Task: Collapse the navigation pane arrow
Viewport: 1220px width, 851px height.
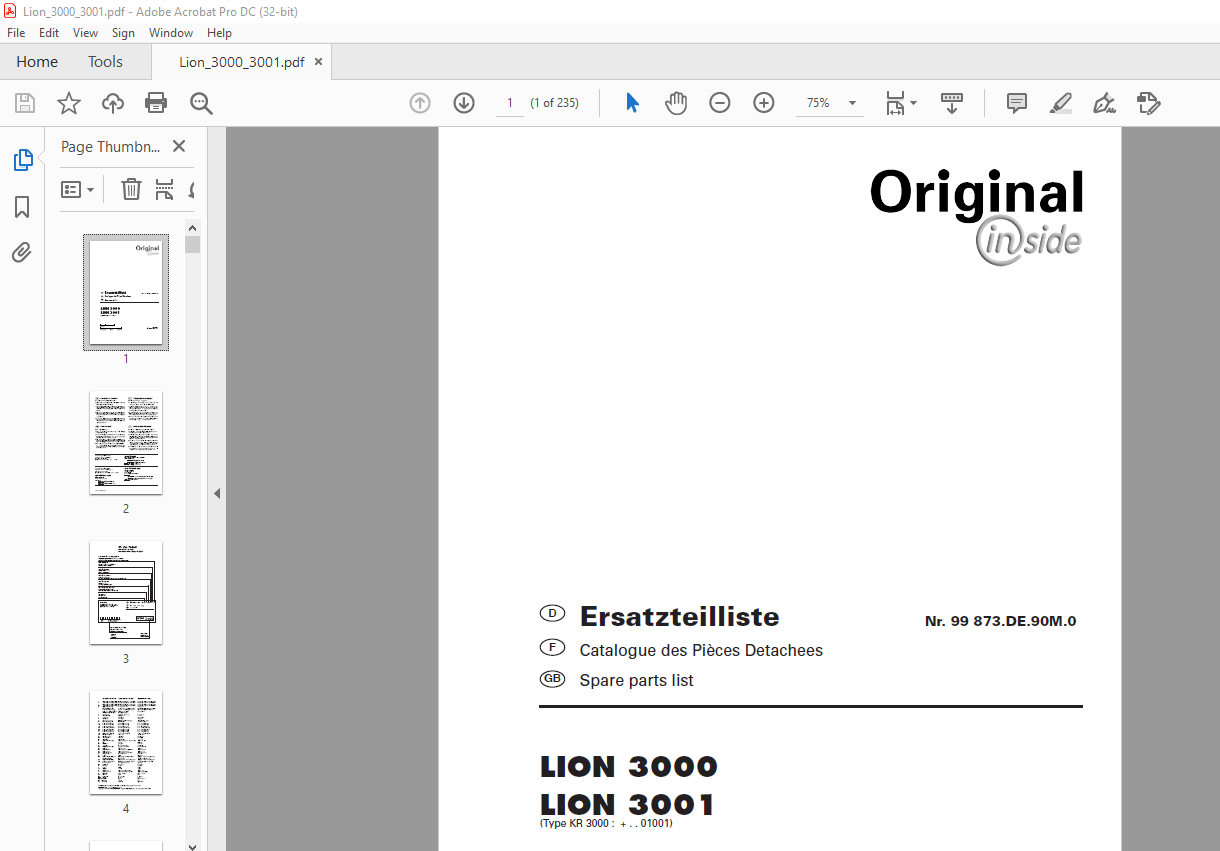Action: 217,493
